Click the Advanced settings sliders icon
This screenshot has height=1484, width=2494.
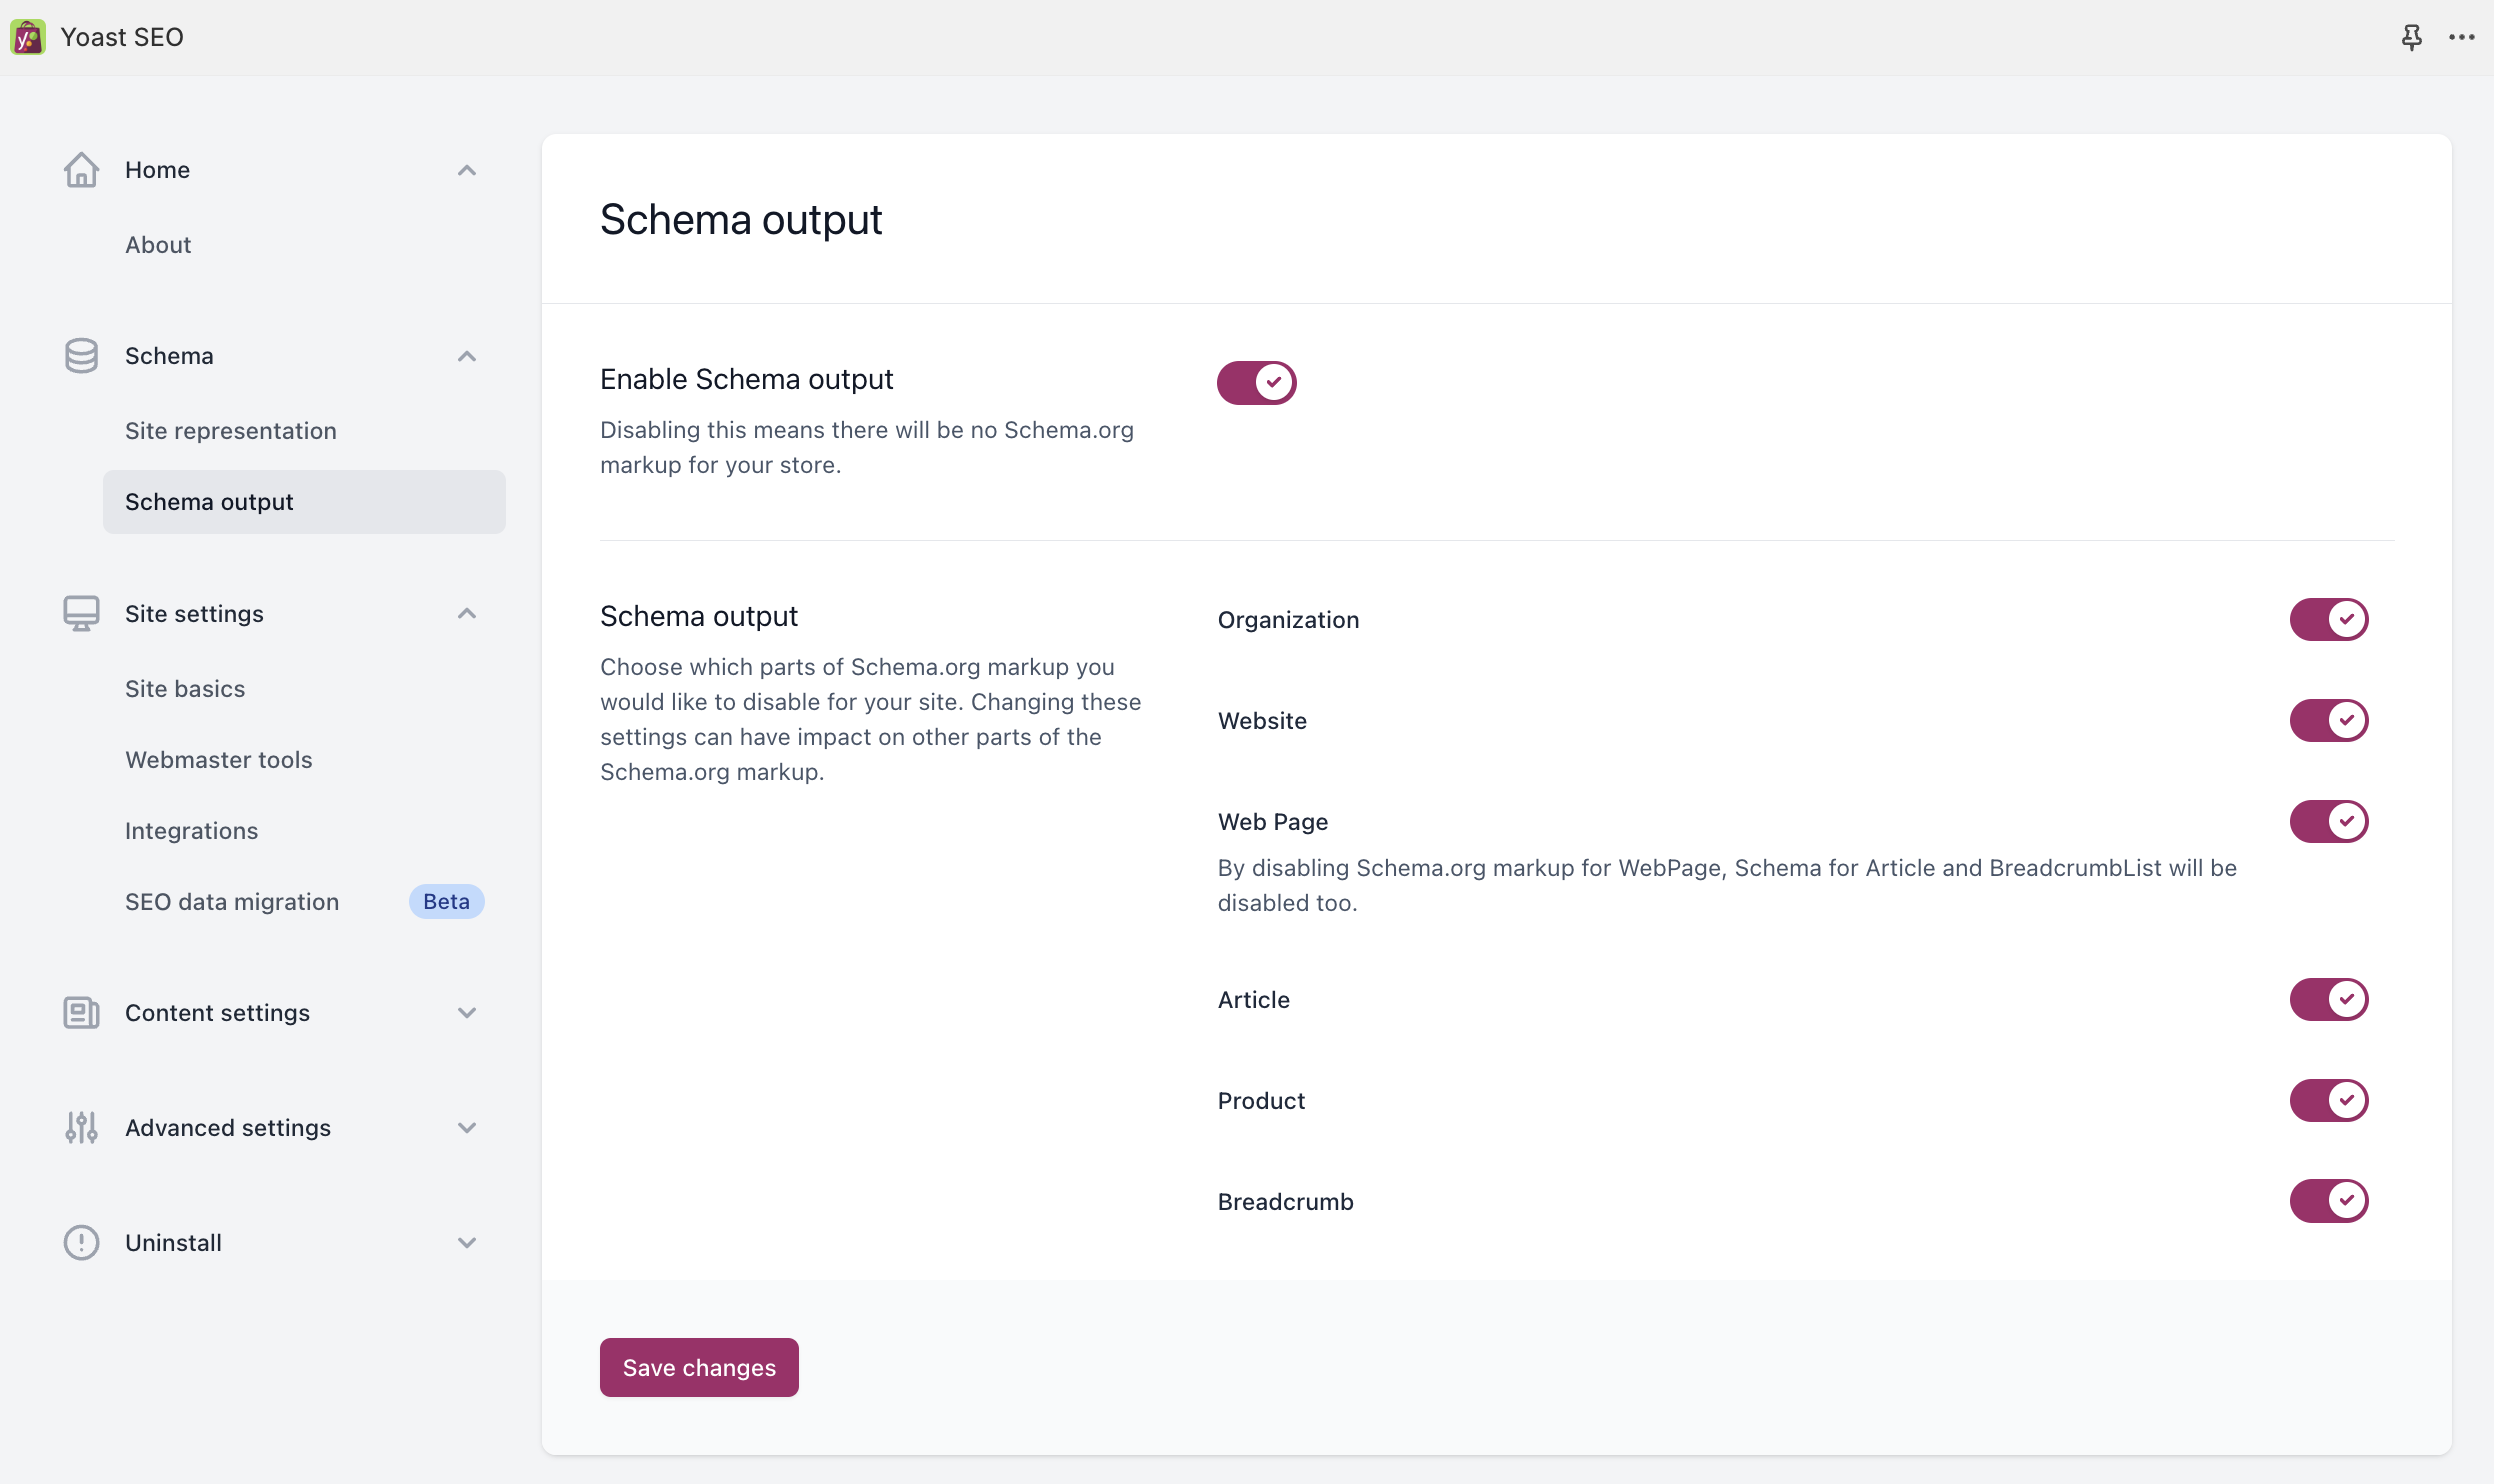[x=81, y=1128]
